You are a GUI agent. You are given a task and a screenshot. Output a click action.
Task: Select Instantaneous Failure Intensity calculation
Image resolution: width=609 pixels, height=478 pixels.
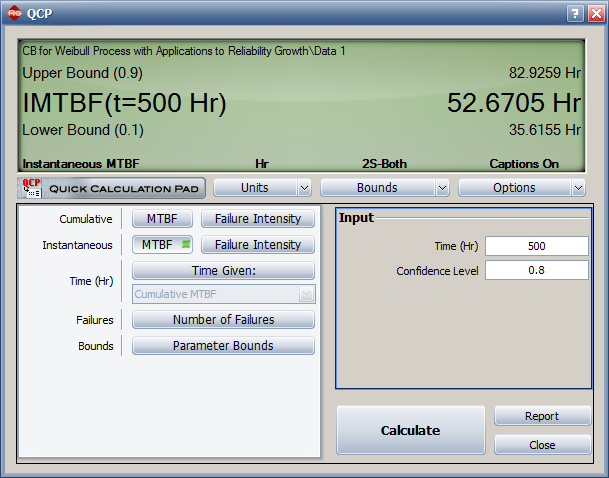(258, 245)
